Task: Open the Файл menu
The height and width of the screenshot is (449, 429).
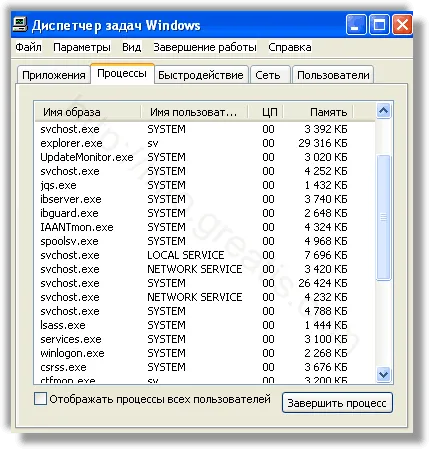Action: [29, 47]
